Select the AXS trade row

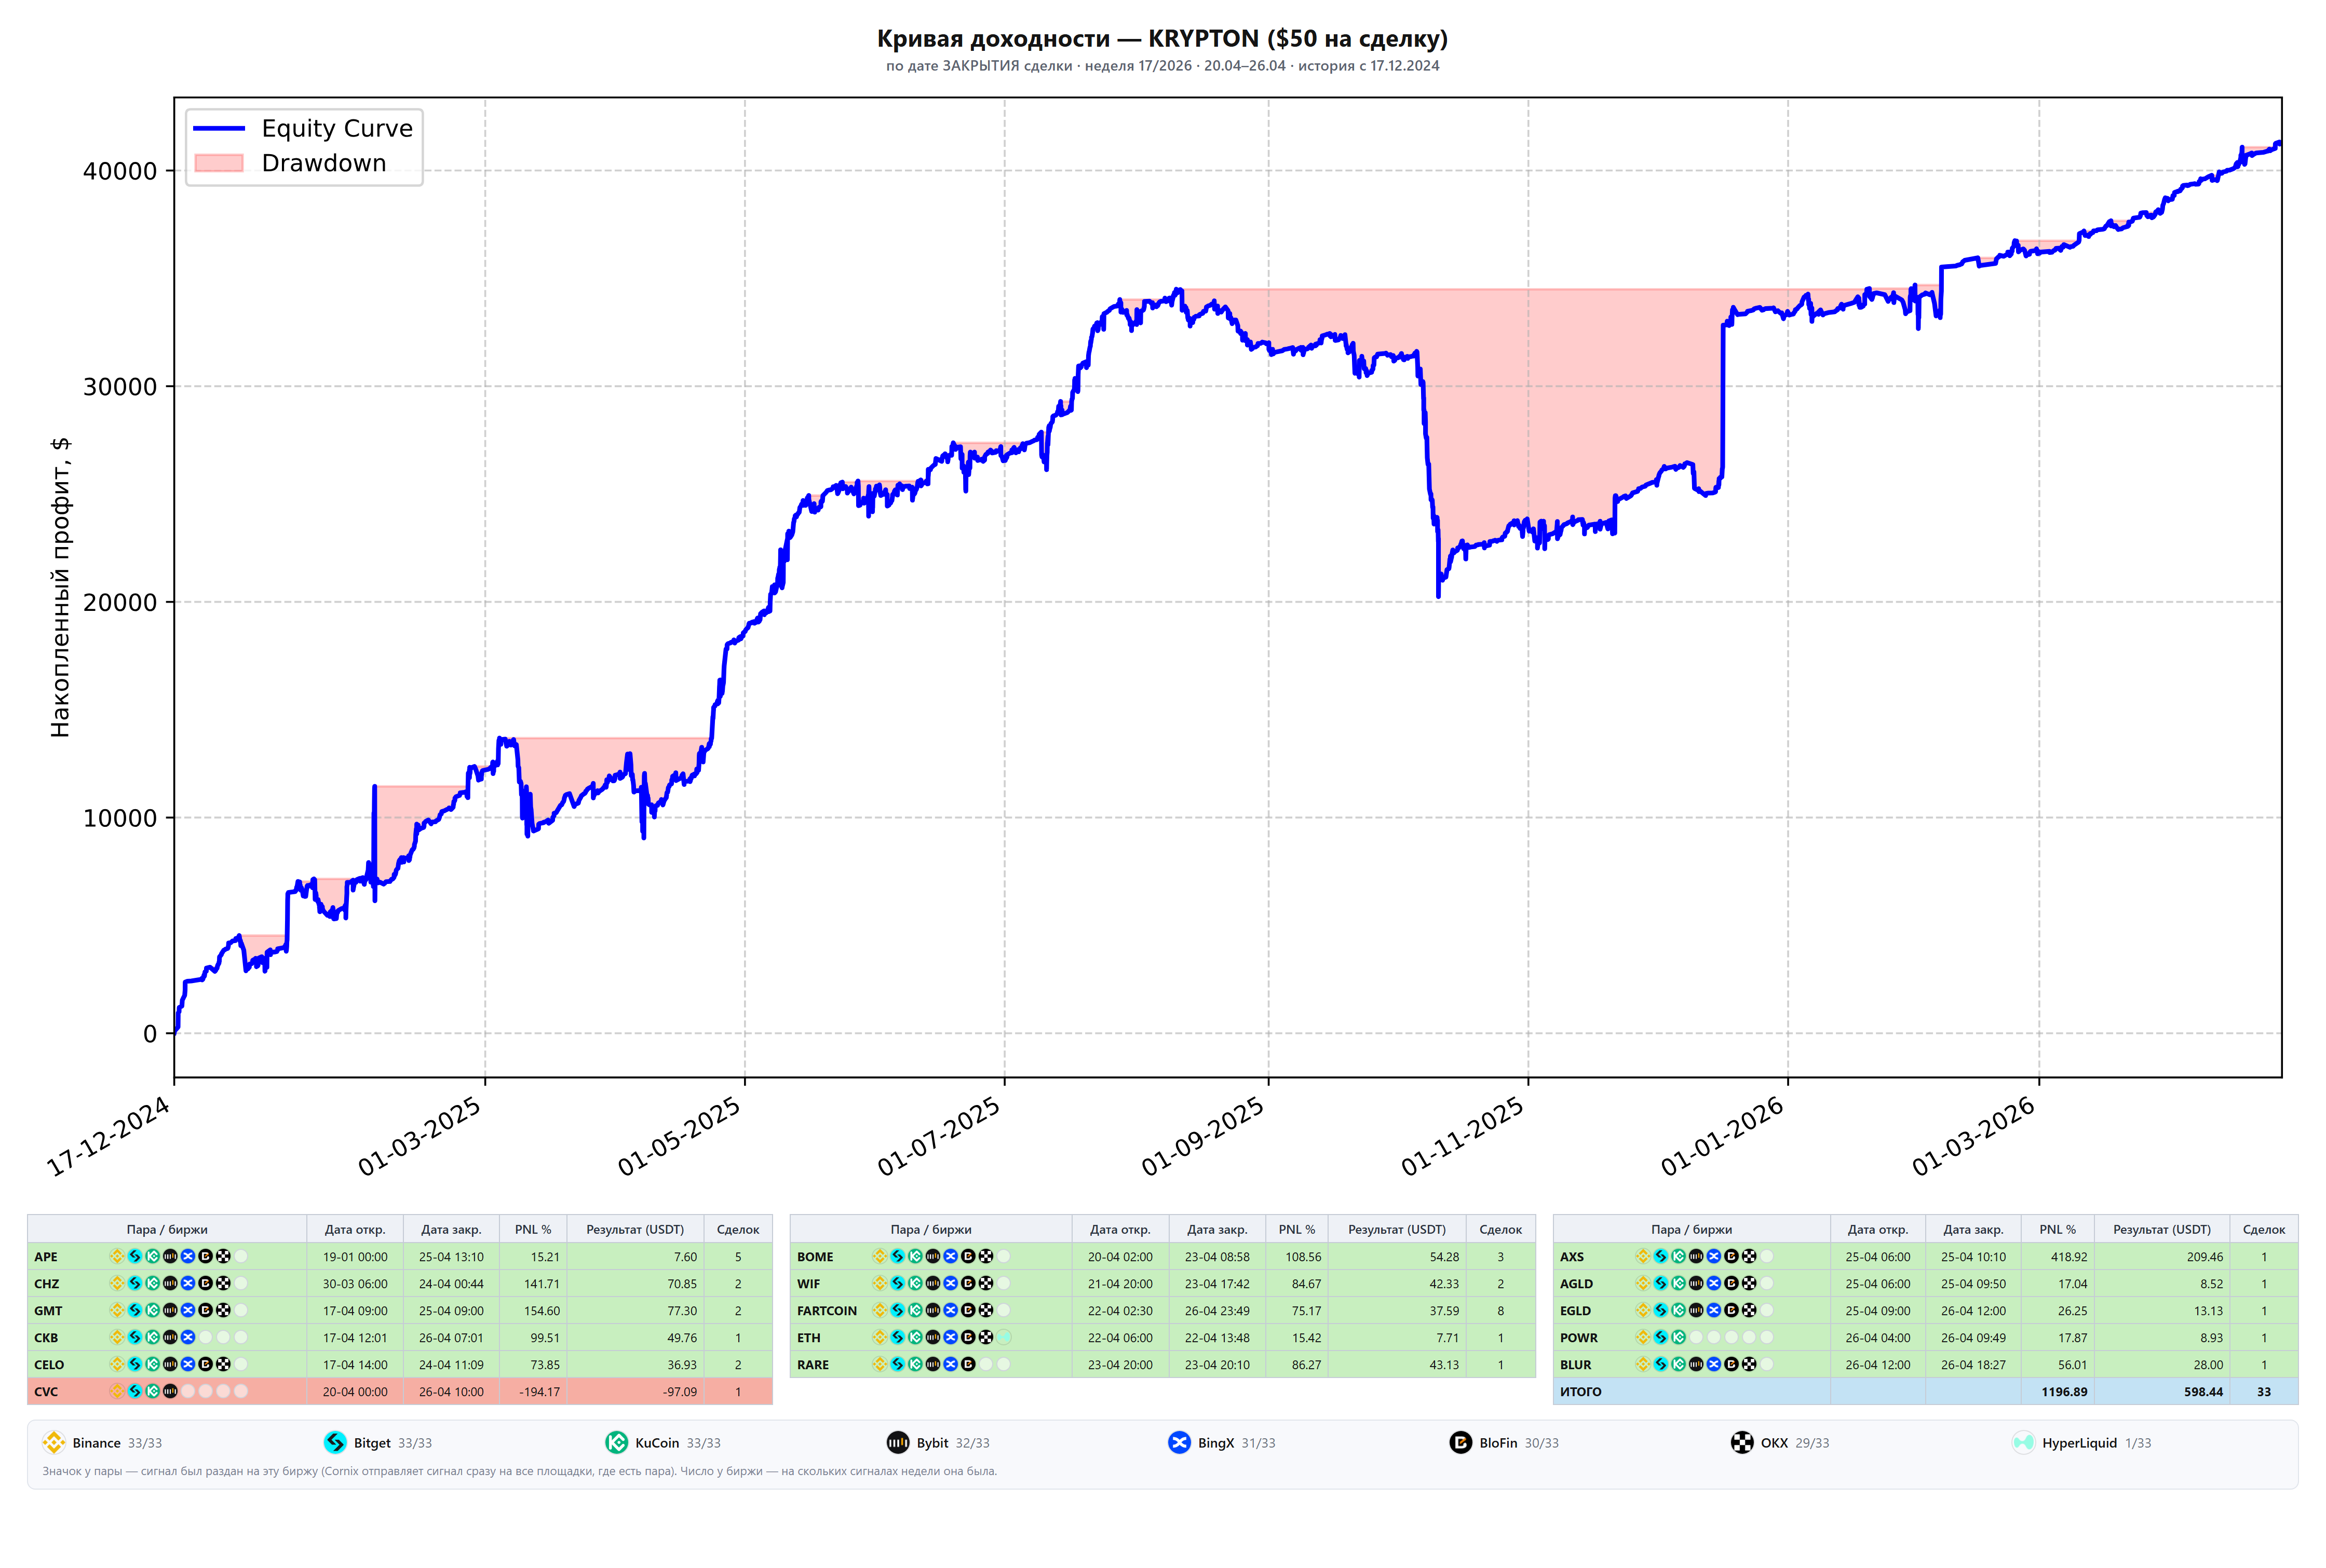click(x=1925, y=1256)
